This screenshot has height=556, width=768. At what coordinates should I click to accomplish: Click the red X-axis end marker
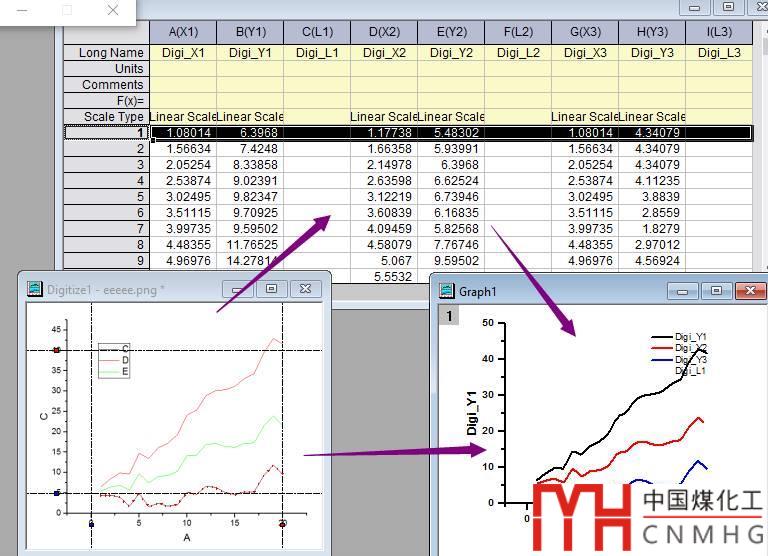pos(282,524)
